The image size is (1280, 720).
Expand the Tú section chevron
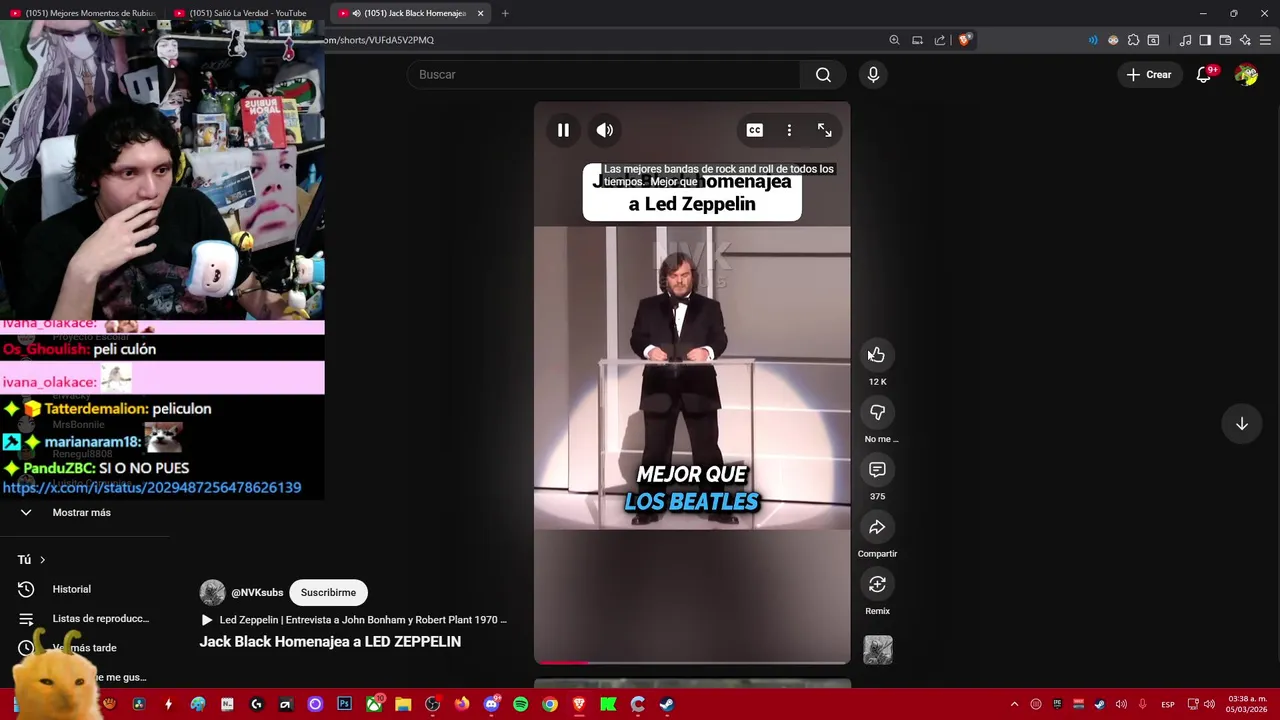coord(42,560)
